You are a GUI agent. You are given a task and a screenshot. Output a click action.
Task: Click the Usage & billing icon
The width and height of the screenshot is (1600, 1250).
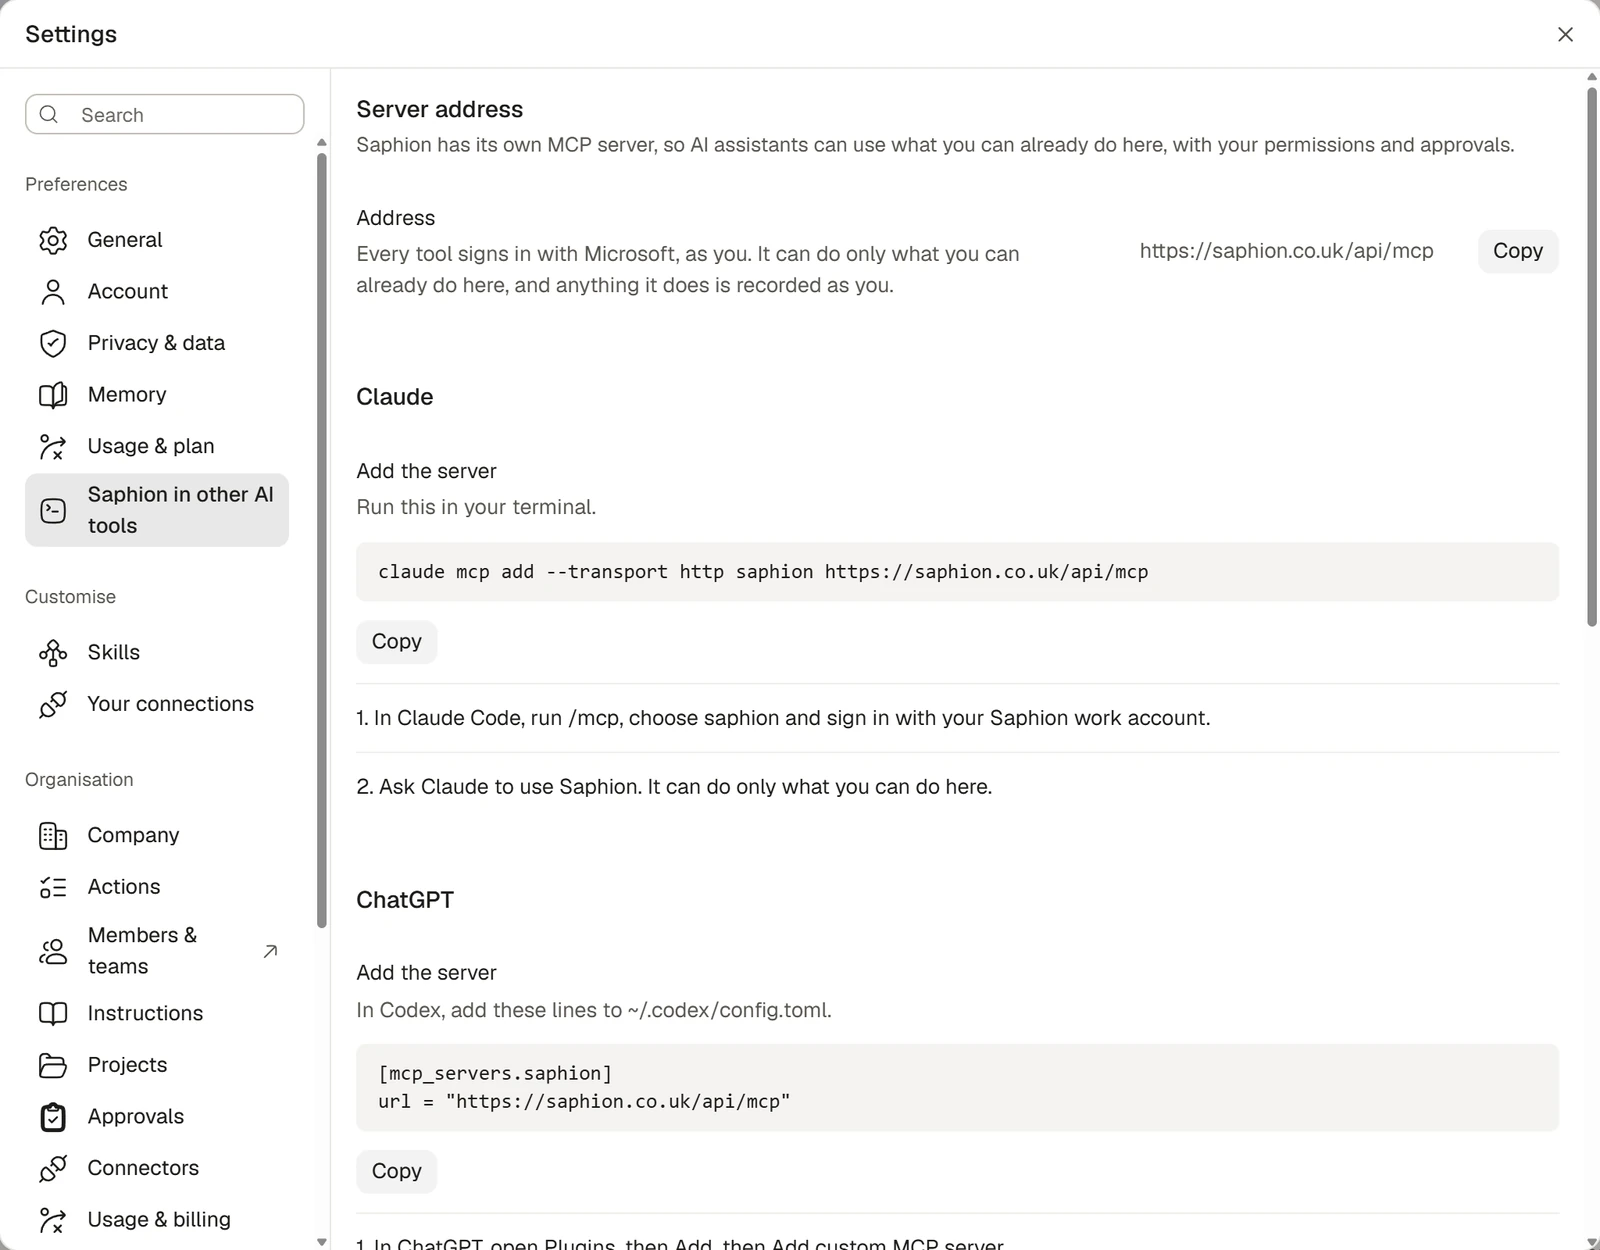tap(53, 1220)
